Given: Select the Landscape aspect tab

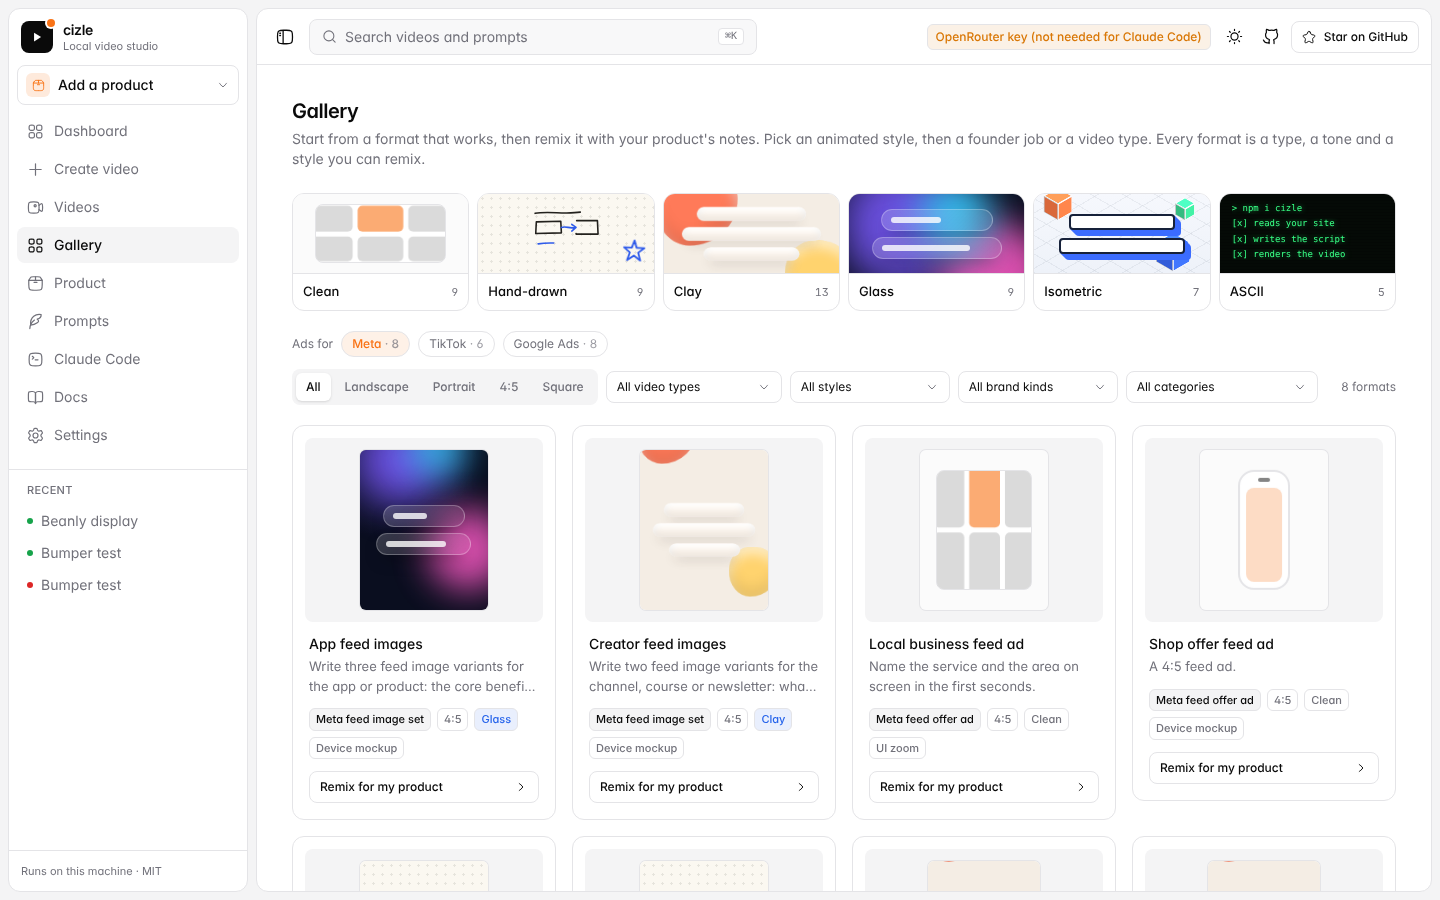Looking at the screenshot, I should (x=376, y=387).
